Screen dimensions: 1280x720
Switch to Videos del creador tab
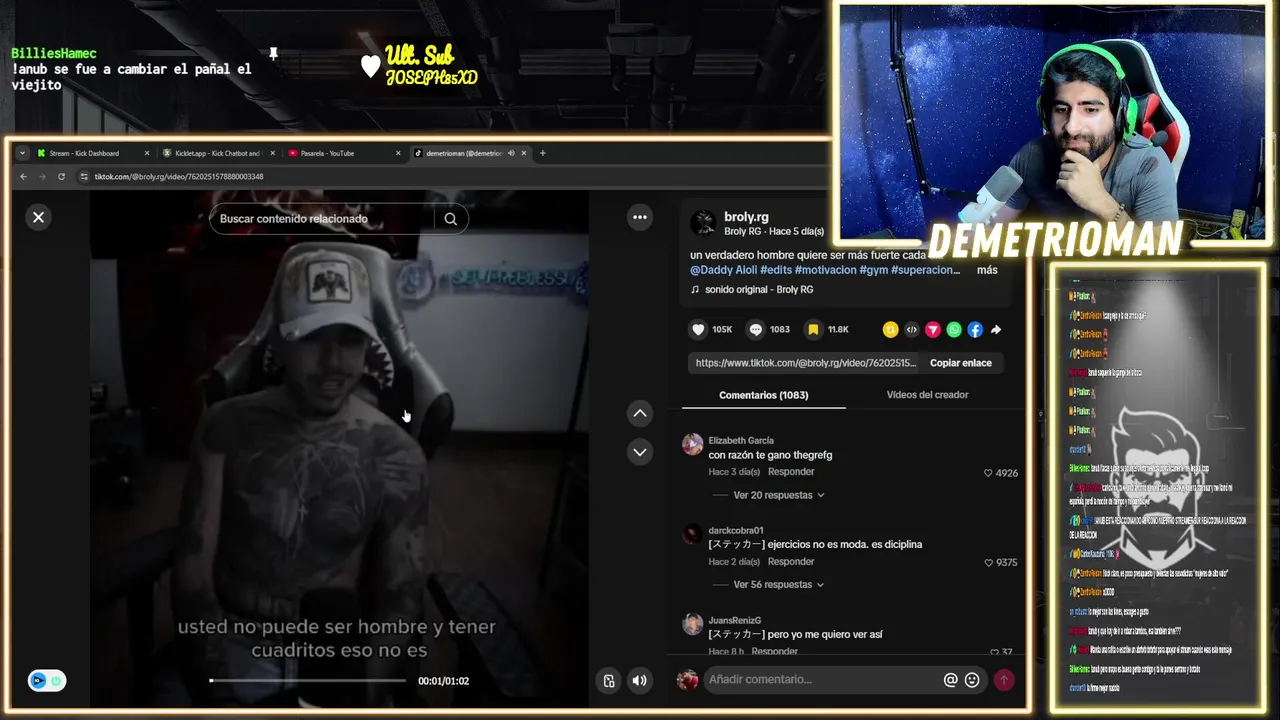pos(927,395)
